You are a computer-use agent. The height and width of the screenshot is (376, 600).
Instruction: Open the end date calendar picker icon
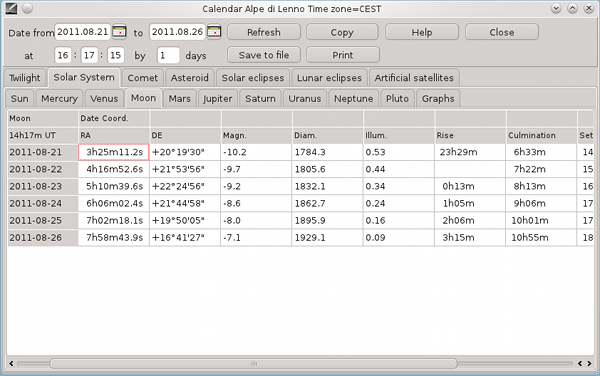pos(214,32)
